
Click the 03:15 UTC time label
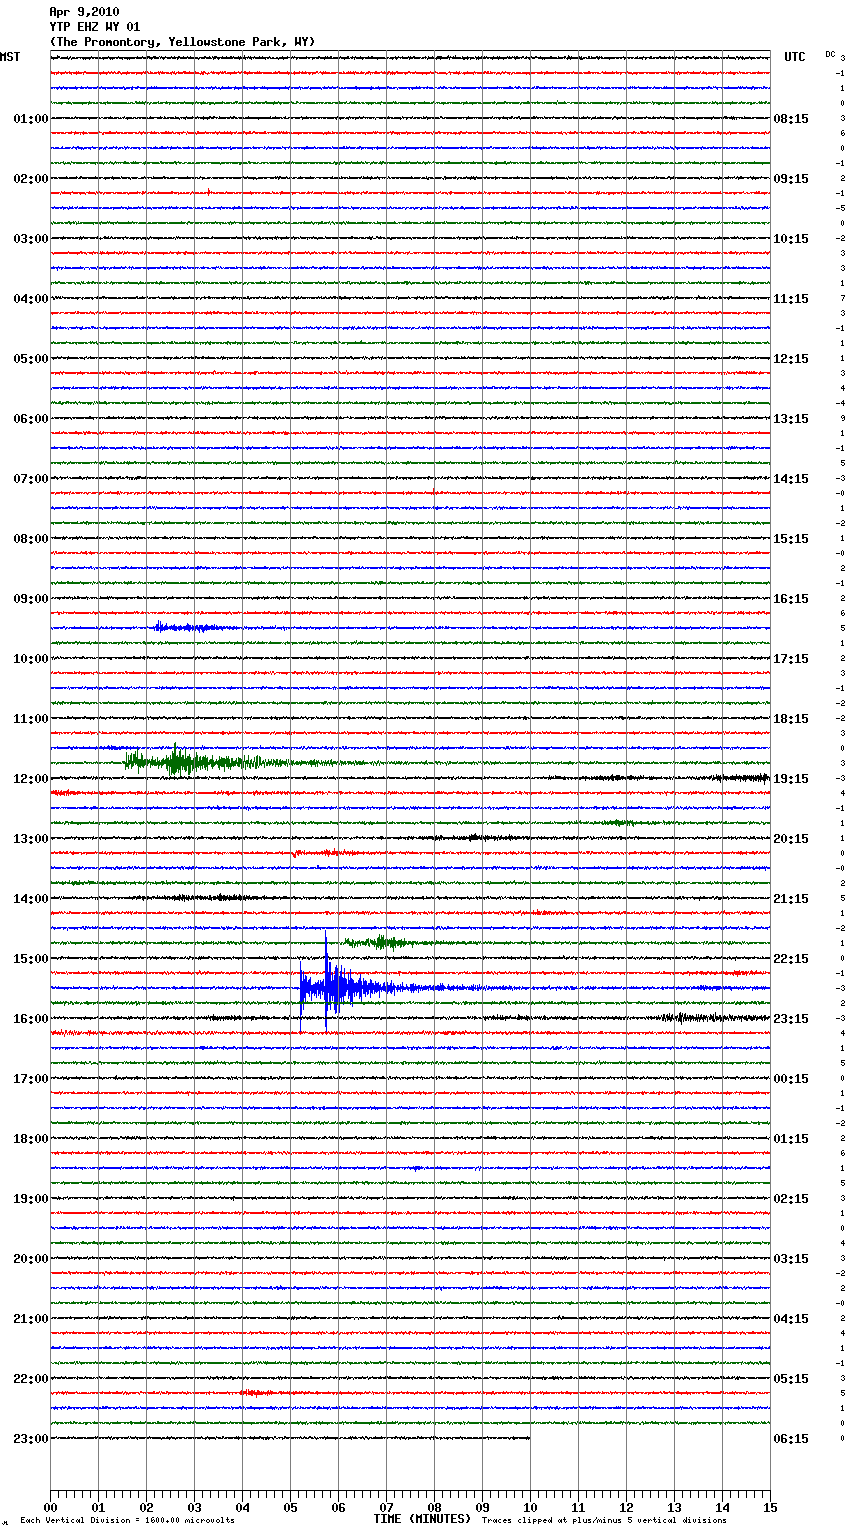point(791,1259)
